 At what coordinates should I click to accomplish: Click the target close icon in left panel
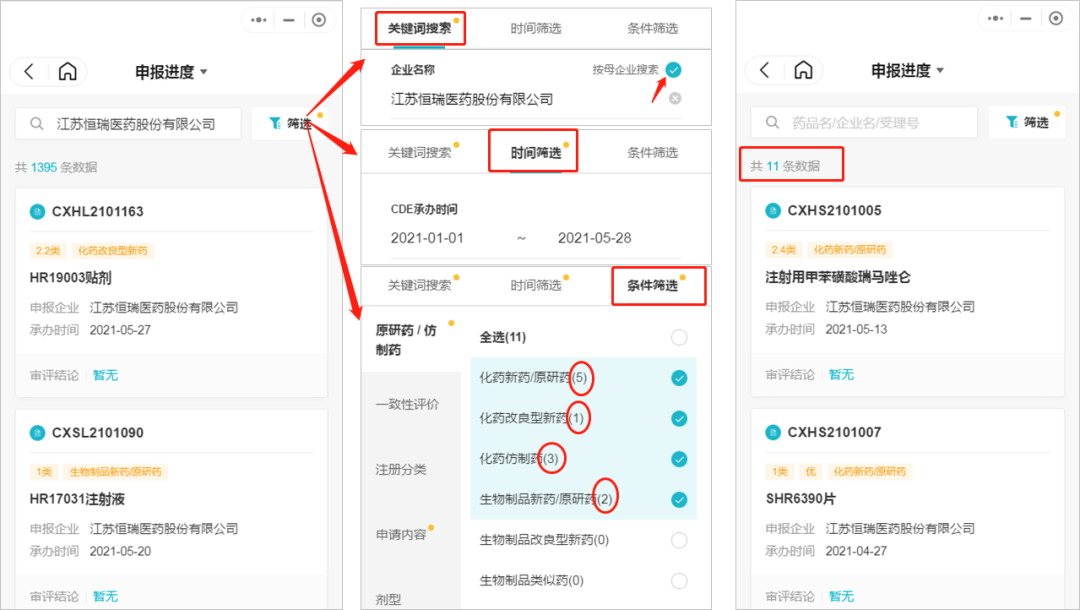coord(318,20)
